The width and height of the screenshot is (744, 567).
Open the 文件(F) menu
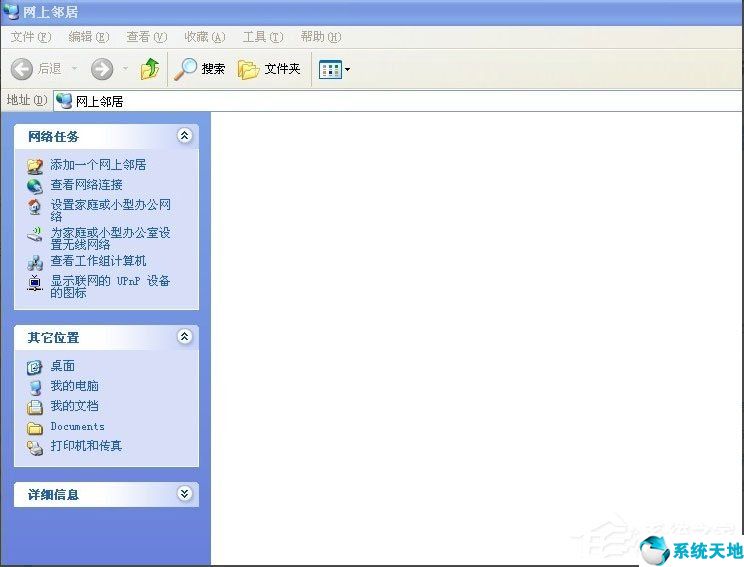[31, 37]
